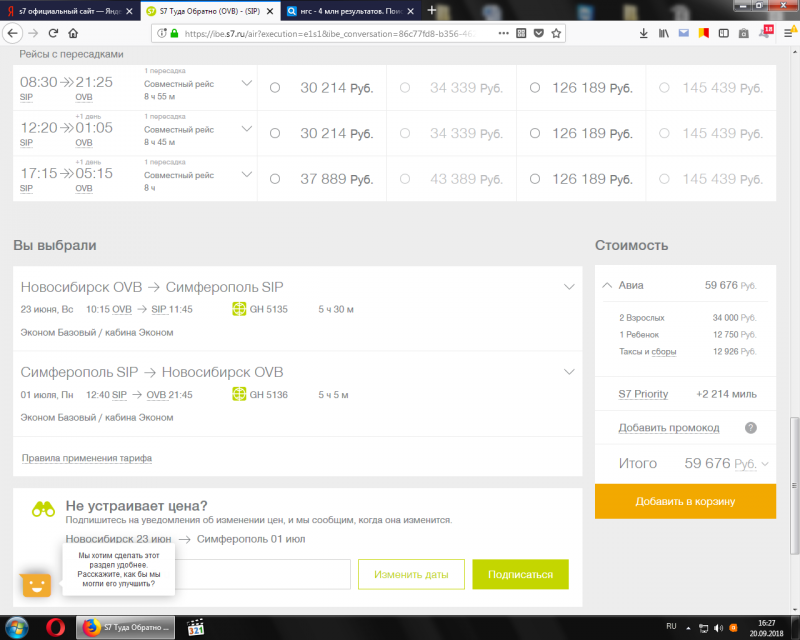This screenshot has height=640, width=800.
Task: Click the browser reload icon
Action: coord(53,33)
